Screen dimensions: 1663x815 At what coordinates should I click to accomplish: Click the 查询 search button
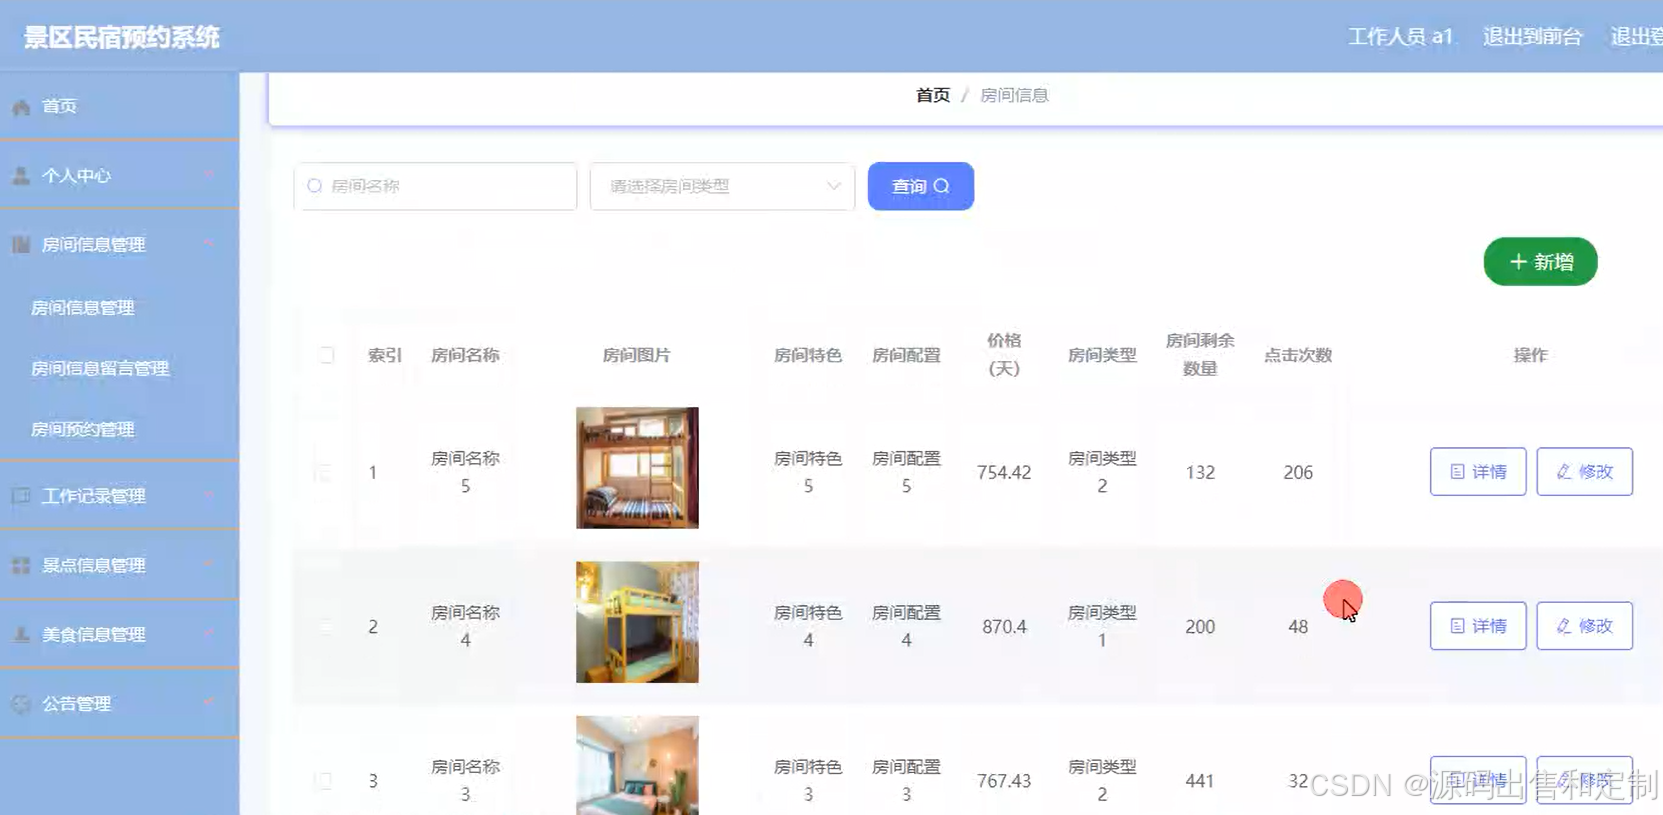point(920,186)
